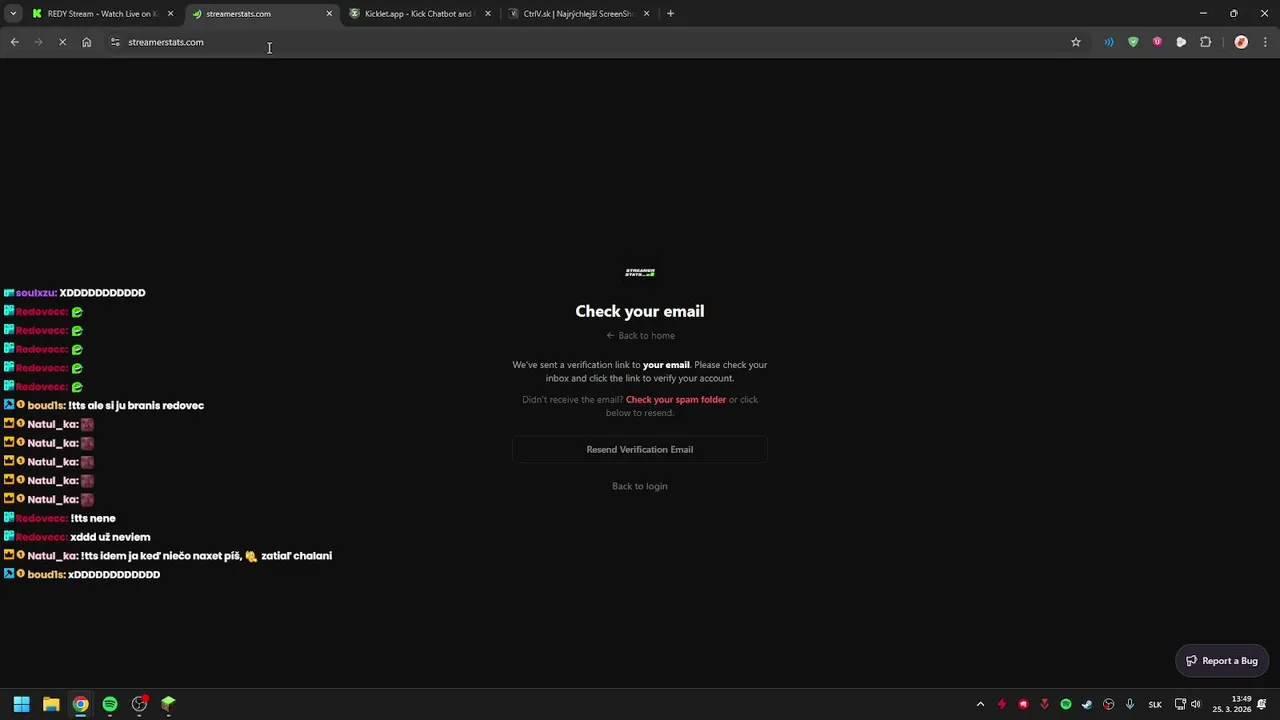Open File Explorer from the taskbar

point(51,704)
